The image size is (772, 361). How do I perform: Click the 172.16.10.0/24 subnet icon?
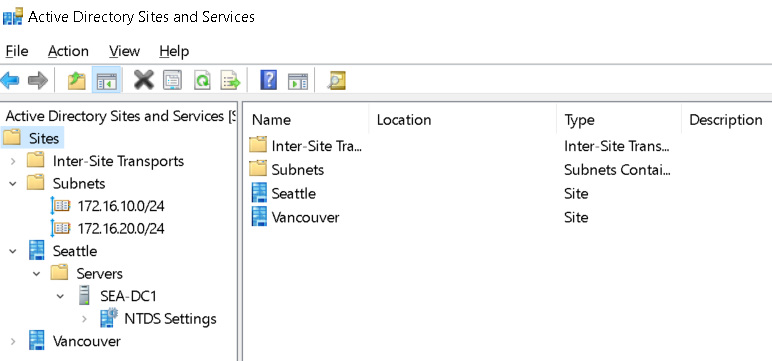click(61, 205)
